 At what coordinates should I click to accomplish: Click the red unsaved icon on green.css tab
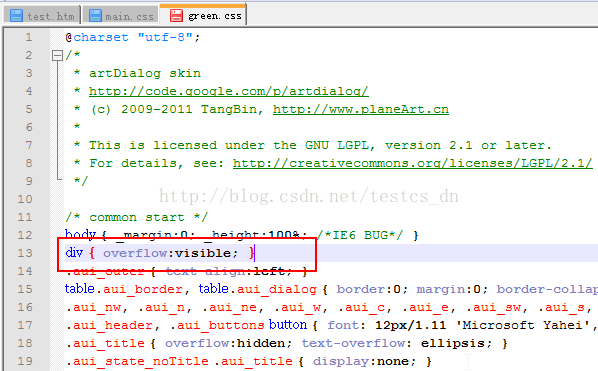pyautogui.click(x=176, y=15)
